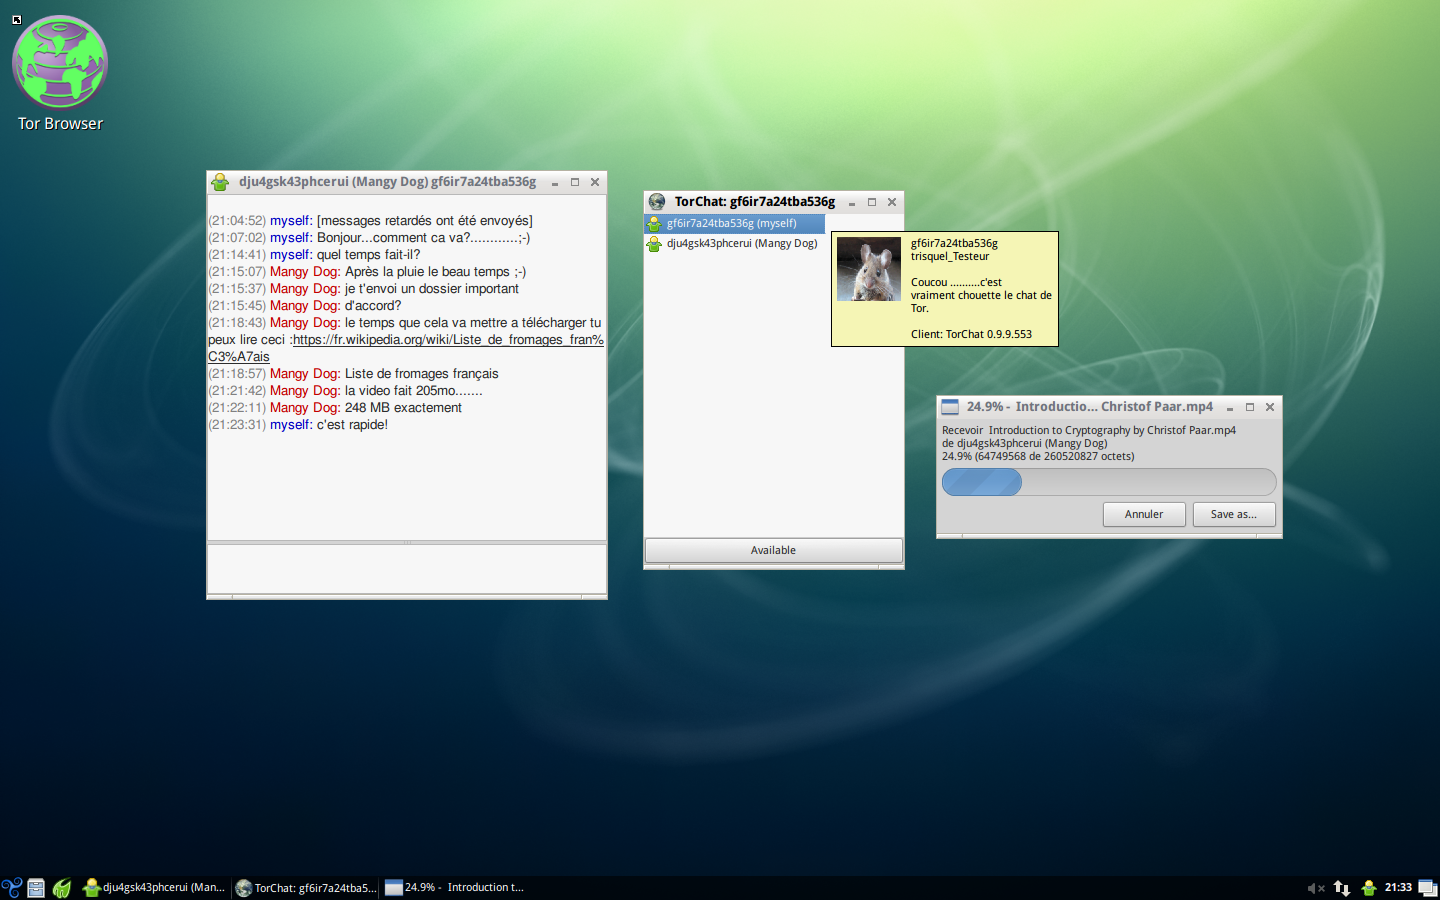Select gf6ir7a24tba536g (myself) in buddy list
The width and height of the screenshot is (1440, 900).
click(734, 223)
